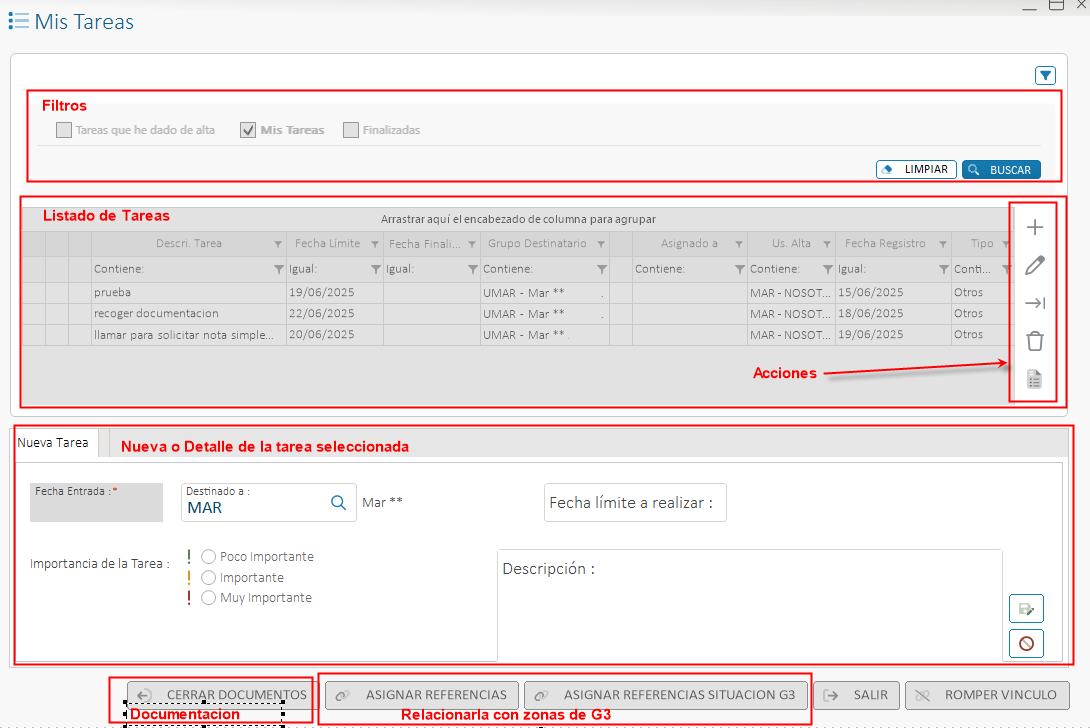Viewport: 1090px width, 728px height.
Task: Open Descri. Tarea column filter dropdown
Action: [278, 244]
